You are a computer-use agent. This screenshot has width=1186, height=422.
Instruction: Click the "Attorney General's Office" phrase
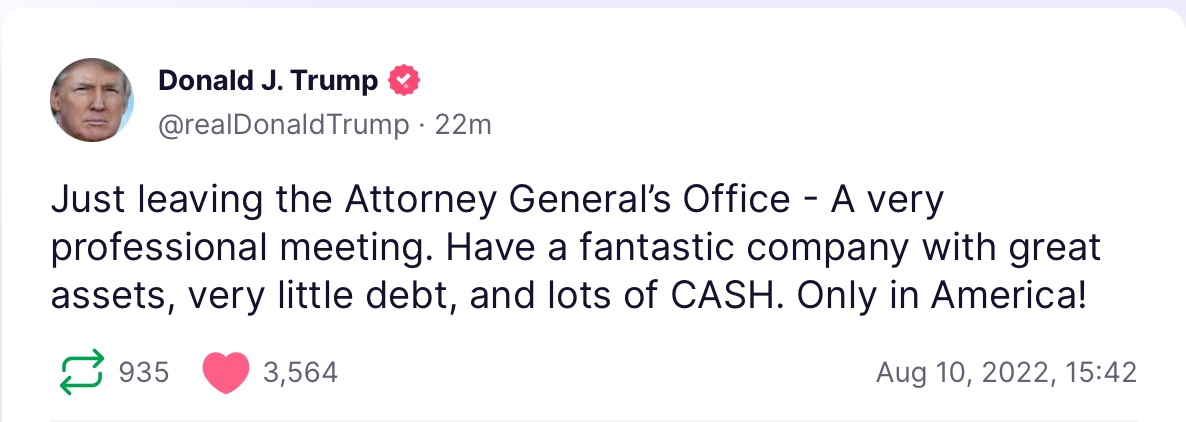pyautogui.click(x=567, y=201)
